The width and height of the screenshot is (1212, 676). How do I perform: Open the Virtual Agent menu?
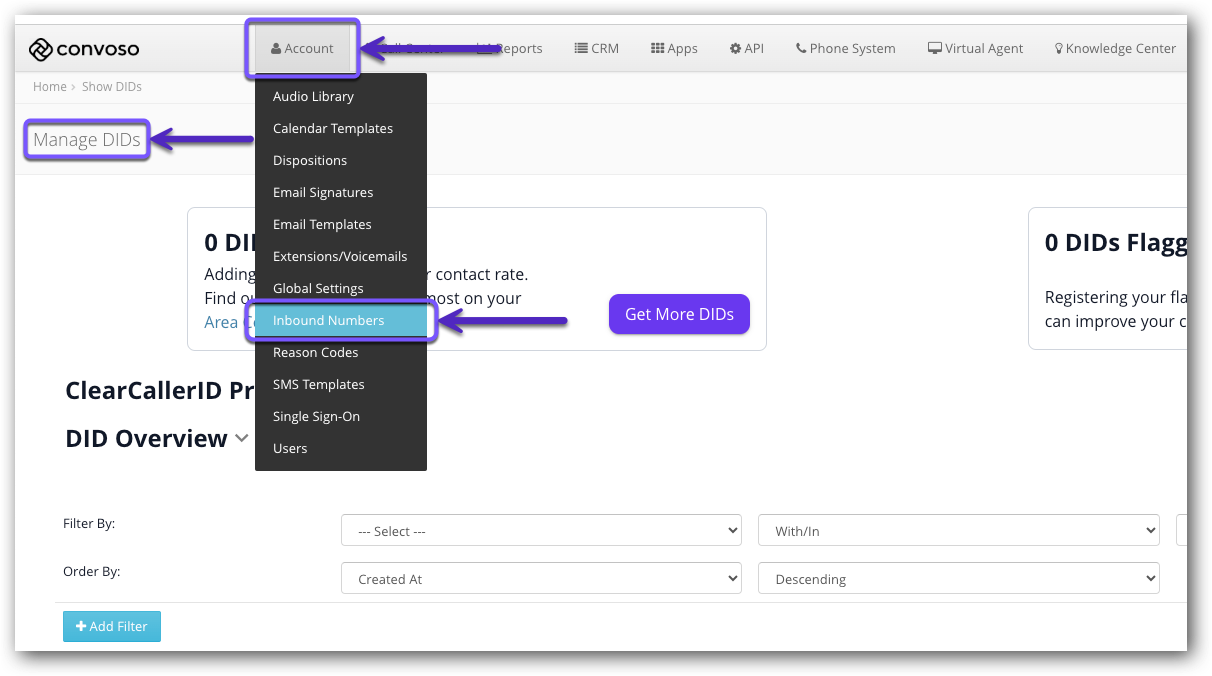click(975, 48)
